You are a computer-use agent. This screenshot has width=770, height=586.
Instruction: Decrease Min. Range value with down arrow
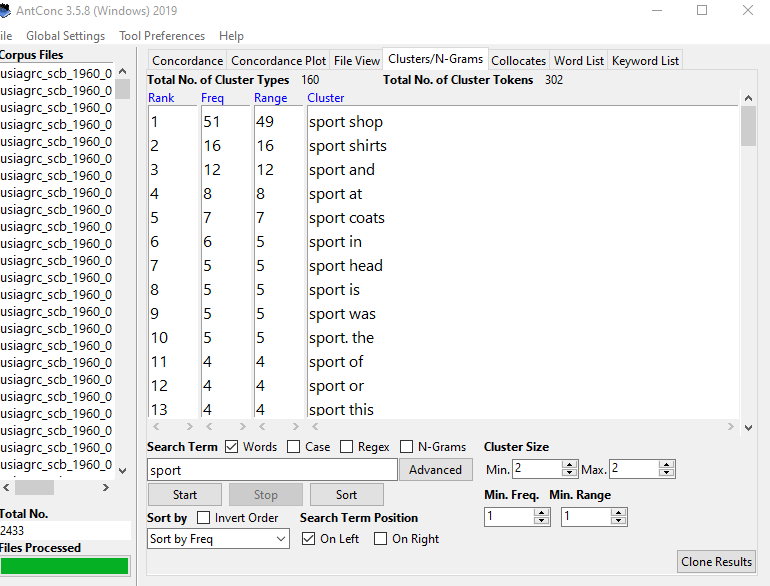click(619, 521)
